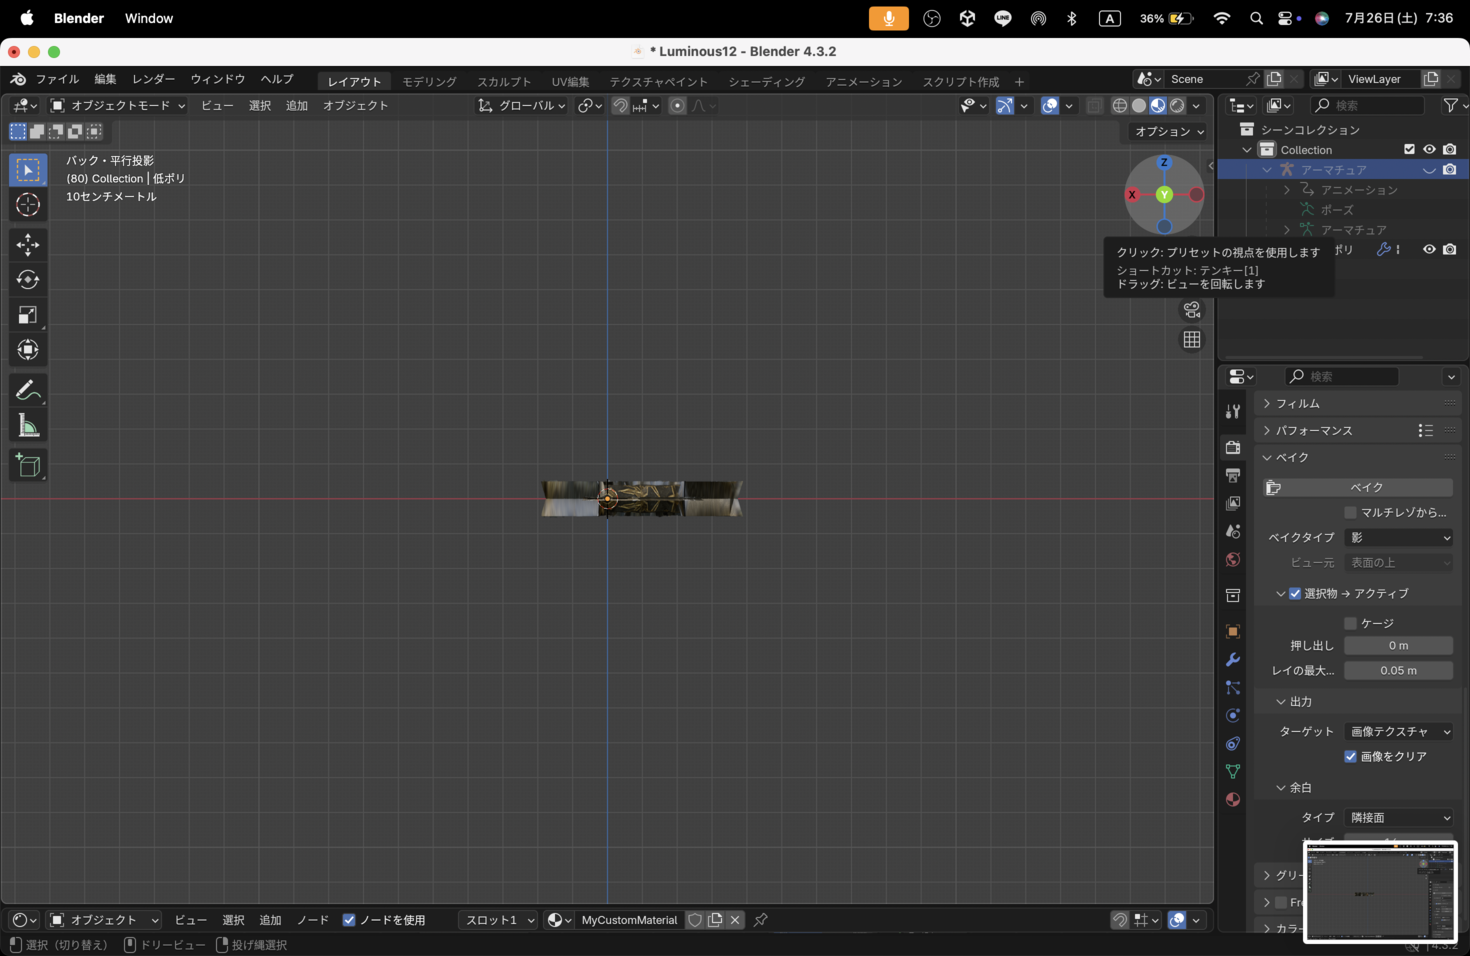Switch to the モデリング workspace tab

[x=429, y=82]
